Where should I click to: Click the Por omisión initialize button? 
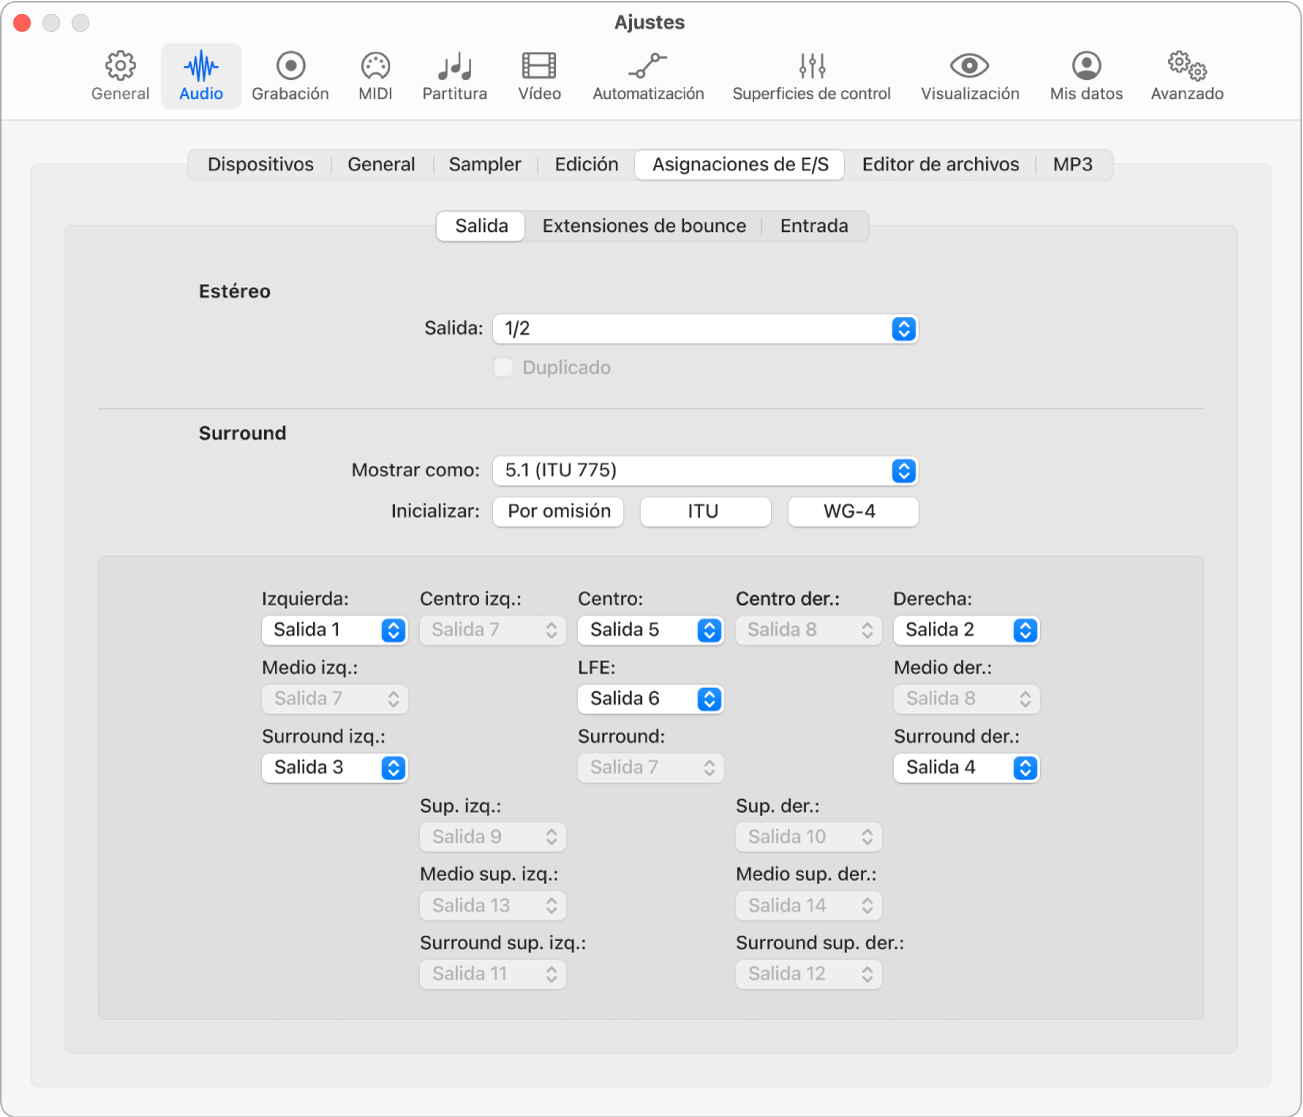point(559,512)
